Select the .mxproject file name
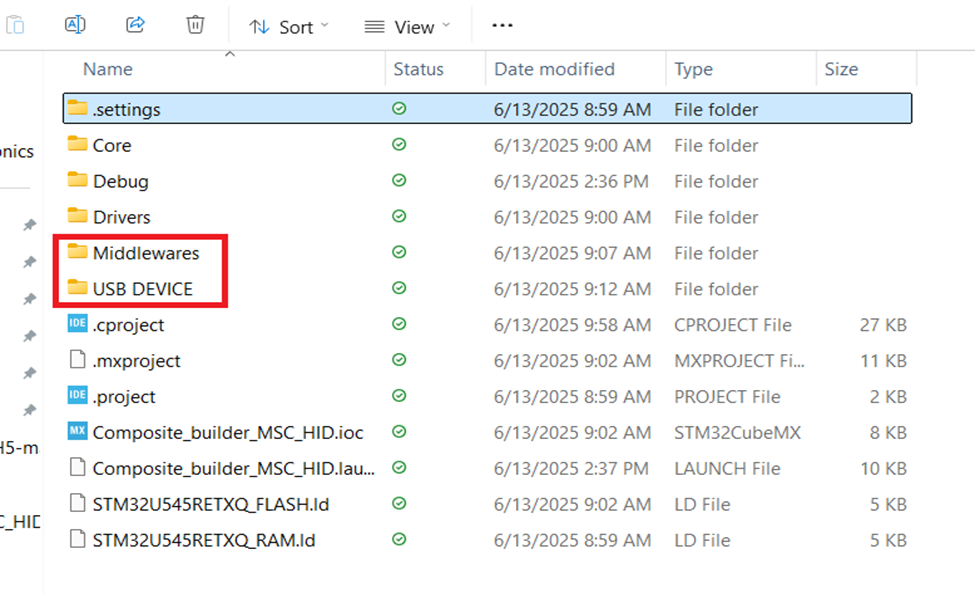This screenshot has width=975, height=594. 136,361
